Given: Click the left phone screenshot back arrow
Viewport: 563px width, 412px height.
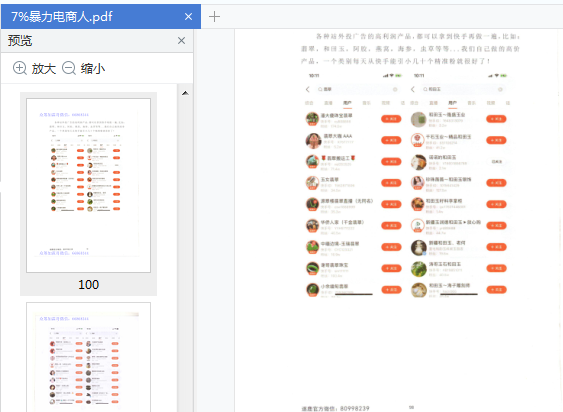Looking at the screenshot, I should tap(308, 89).
